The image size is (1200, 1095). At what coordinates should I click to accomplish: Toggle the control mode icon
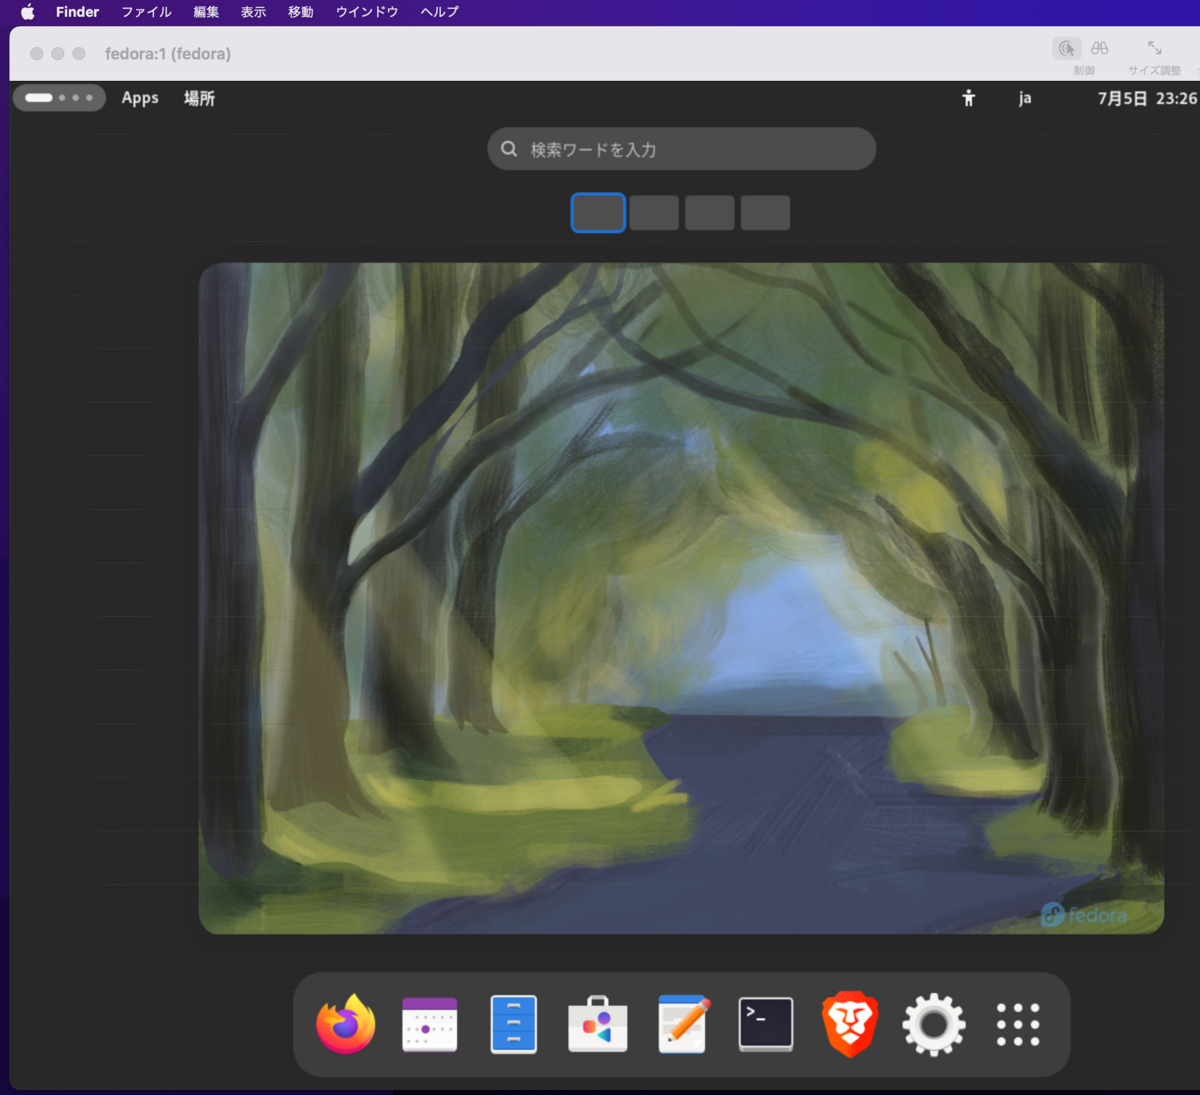[1067, 48]
